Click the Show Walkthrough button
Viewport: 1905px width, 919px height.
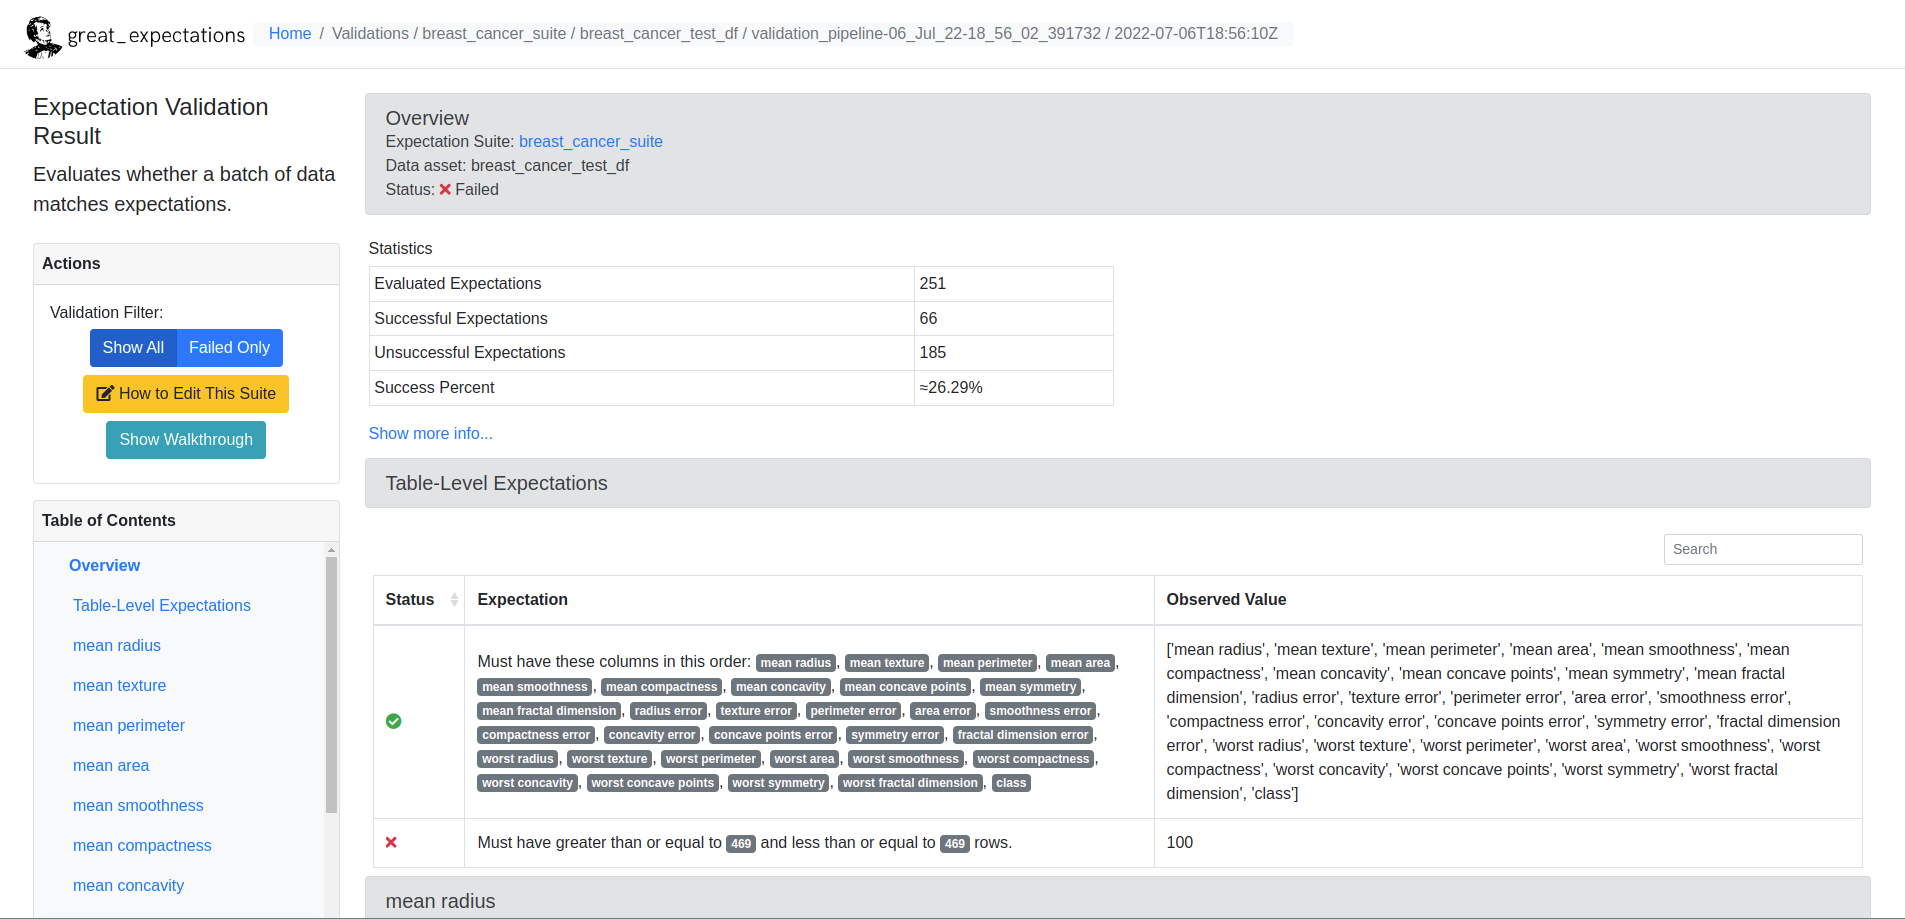click(x=185, y=440)
